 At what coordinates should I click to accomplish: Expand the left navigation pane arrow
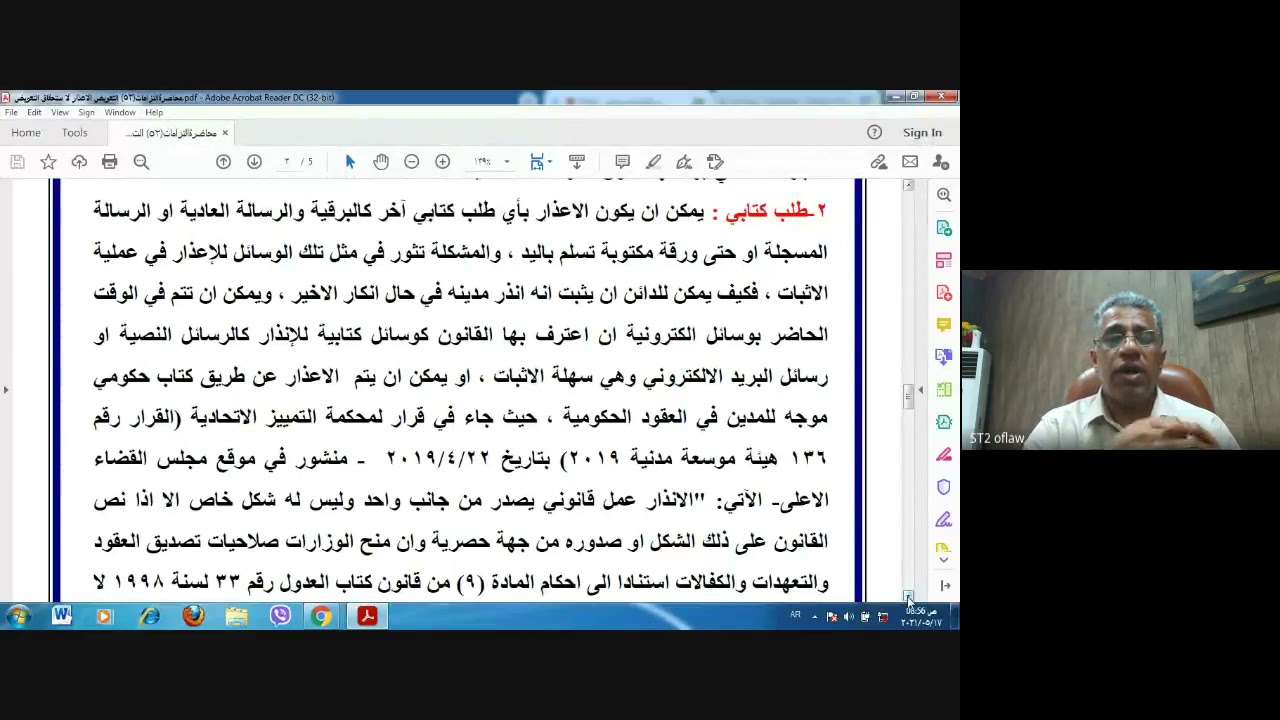(x=6, y=390)
